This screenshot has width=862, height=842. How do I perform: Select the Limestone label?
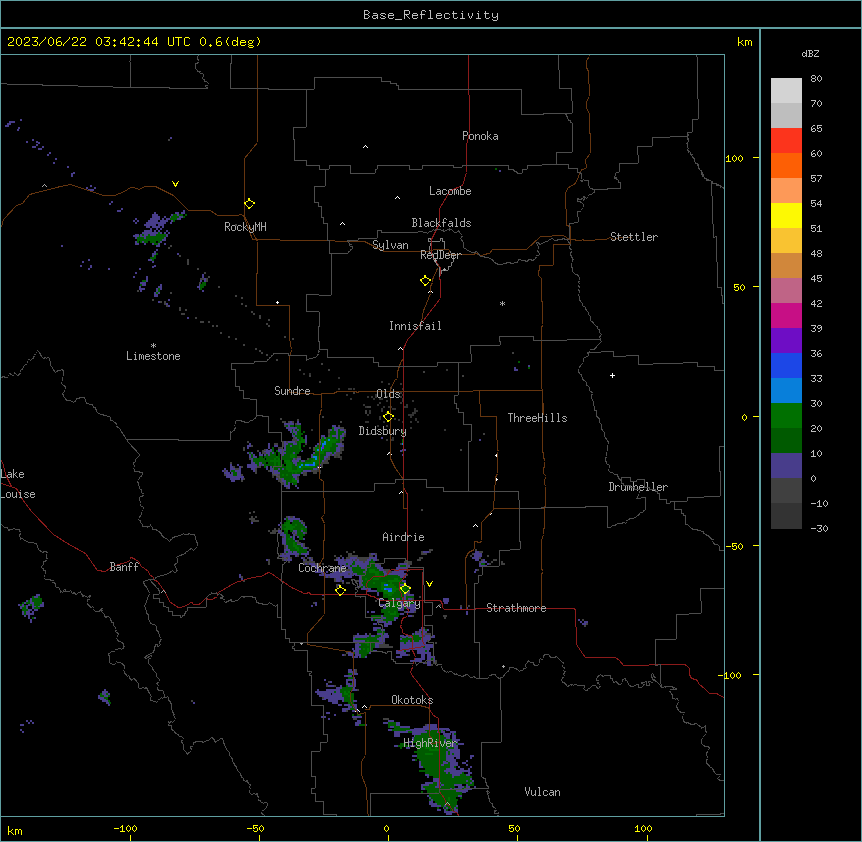(153, 356)
